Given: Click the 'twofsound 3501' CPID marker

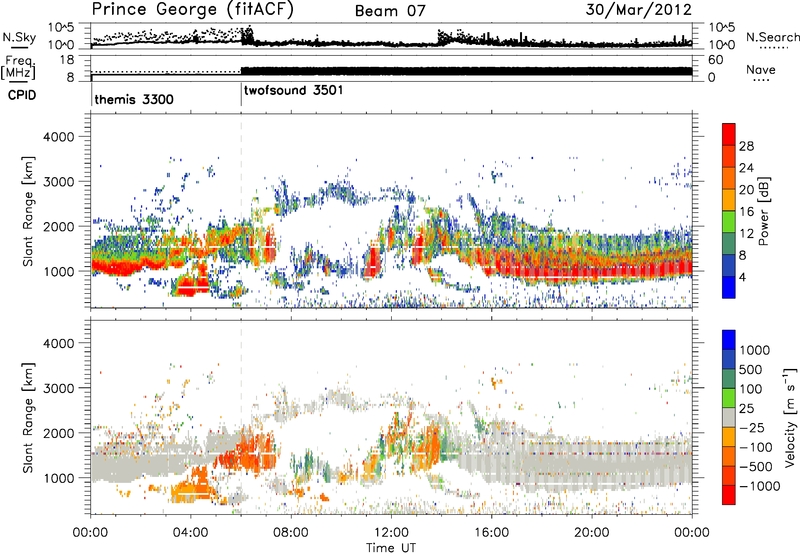Looking at the screenshot, I should (293, 91).
